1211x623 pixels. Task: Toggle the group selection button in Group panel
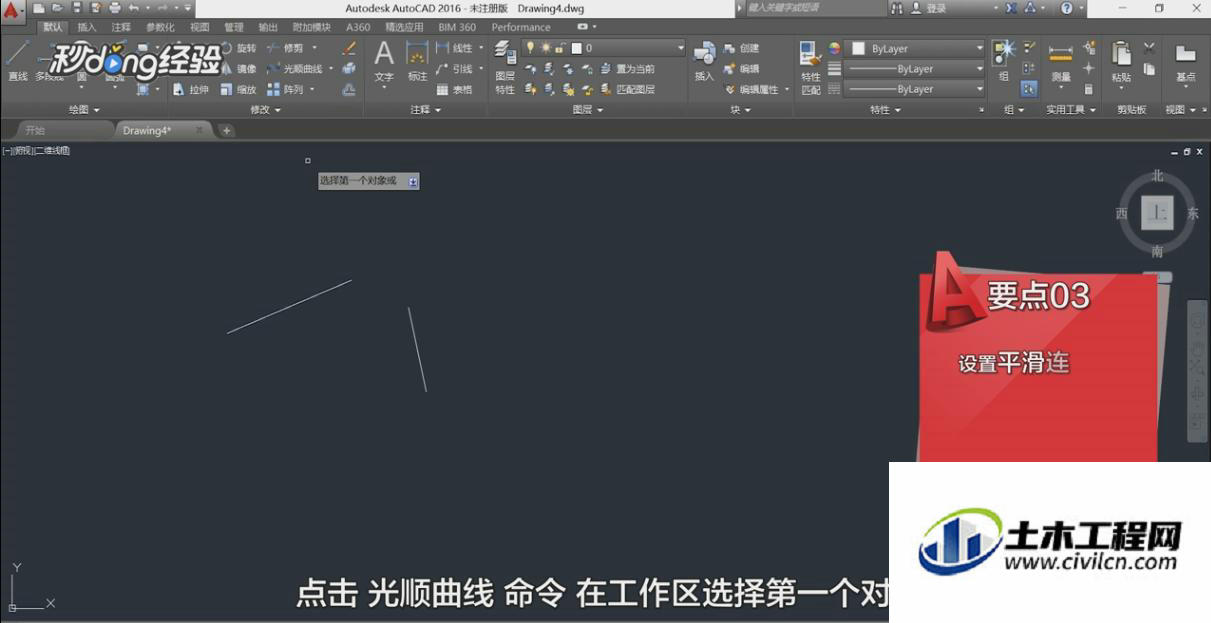(1029, 89)
